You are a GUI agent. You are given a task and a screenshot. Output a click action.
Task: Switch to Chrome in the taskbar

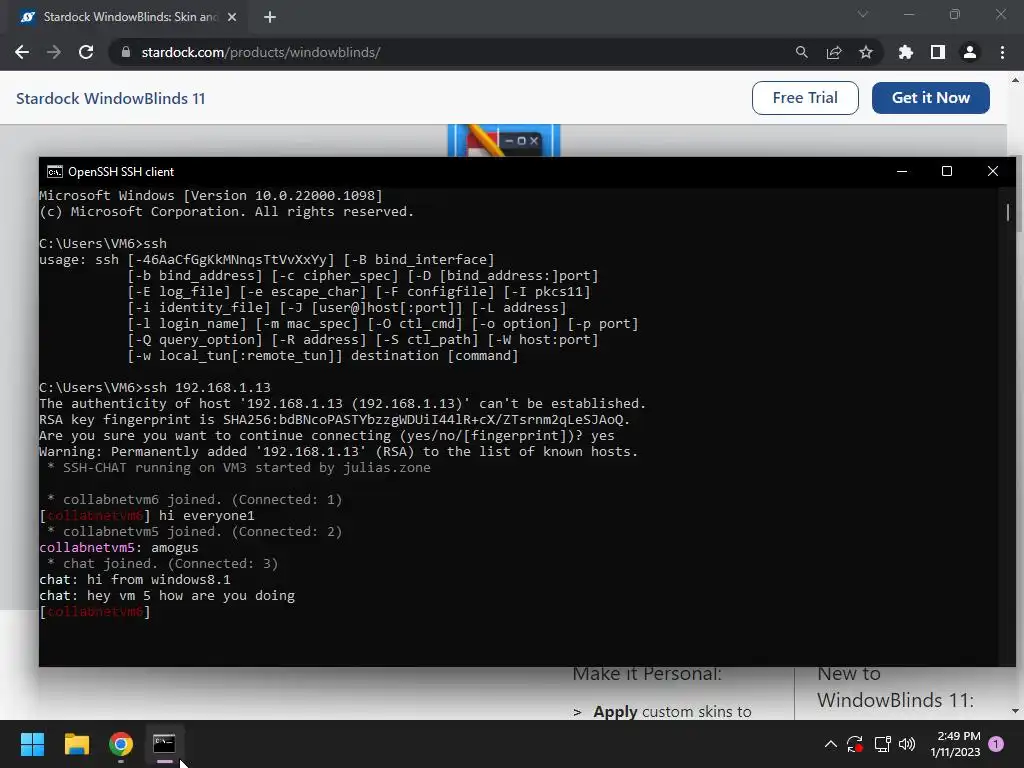tap(121, 744)
